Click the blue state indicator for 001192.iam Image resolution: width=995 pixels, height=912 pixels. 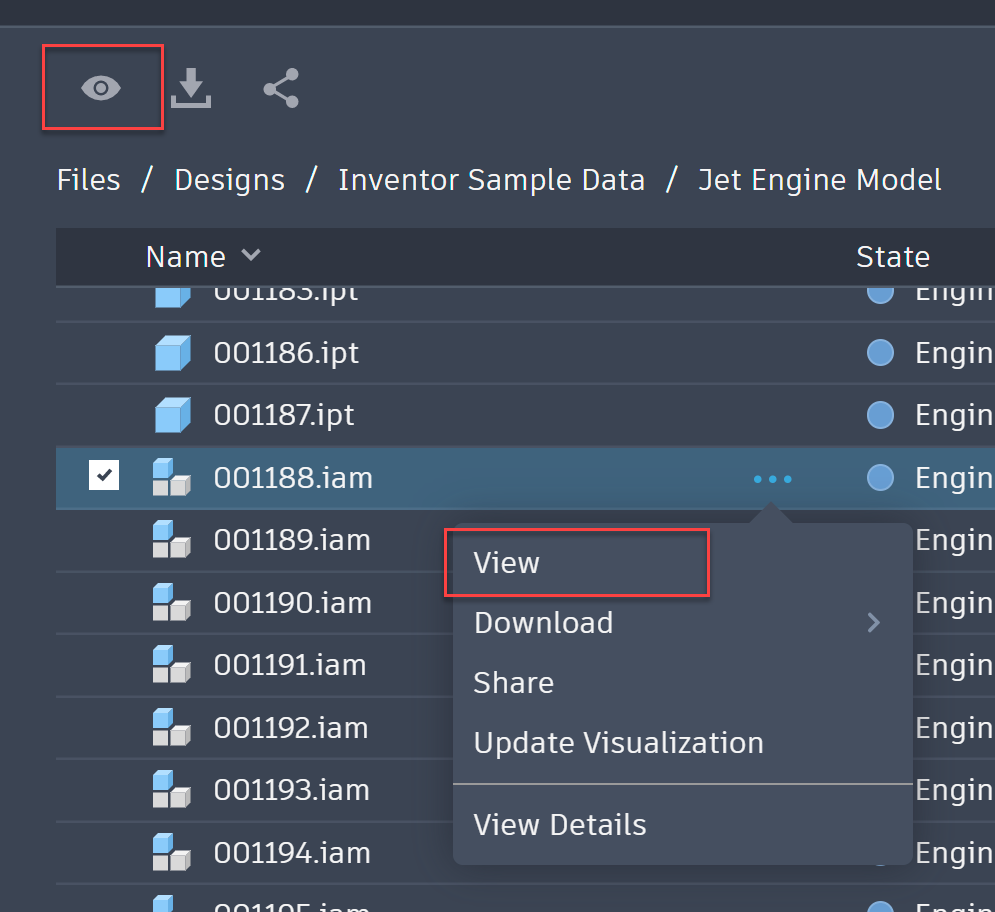(x=880, y=728)
